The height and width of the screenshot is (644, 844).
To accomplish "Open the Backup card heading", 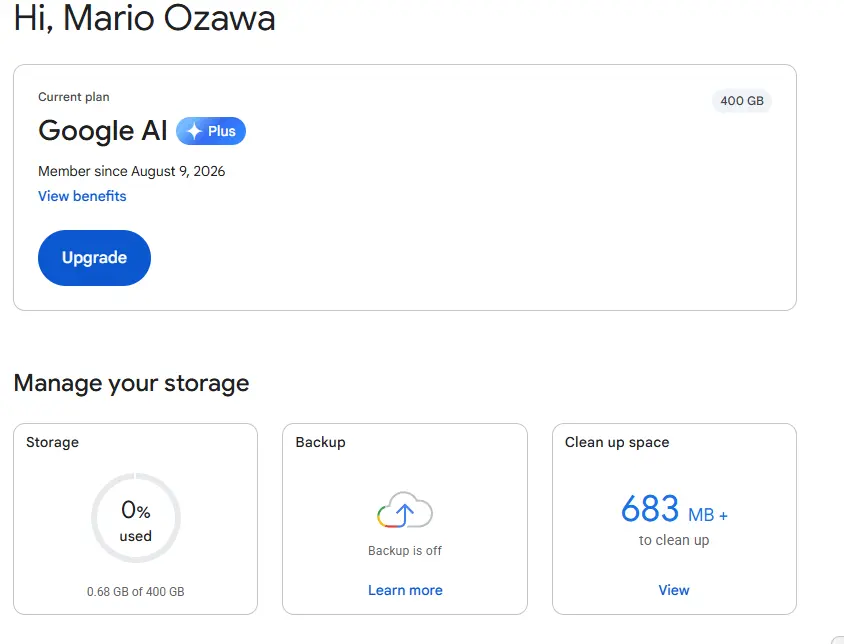I will point(320,442).
